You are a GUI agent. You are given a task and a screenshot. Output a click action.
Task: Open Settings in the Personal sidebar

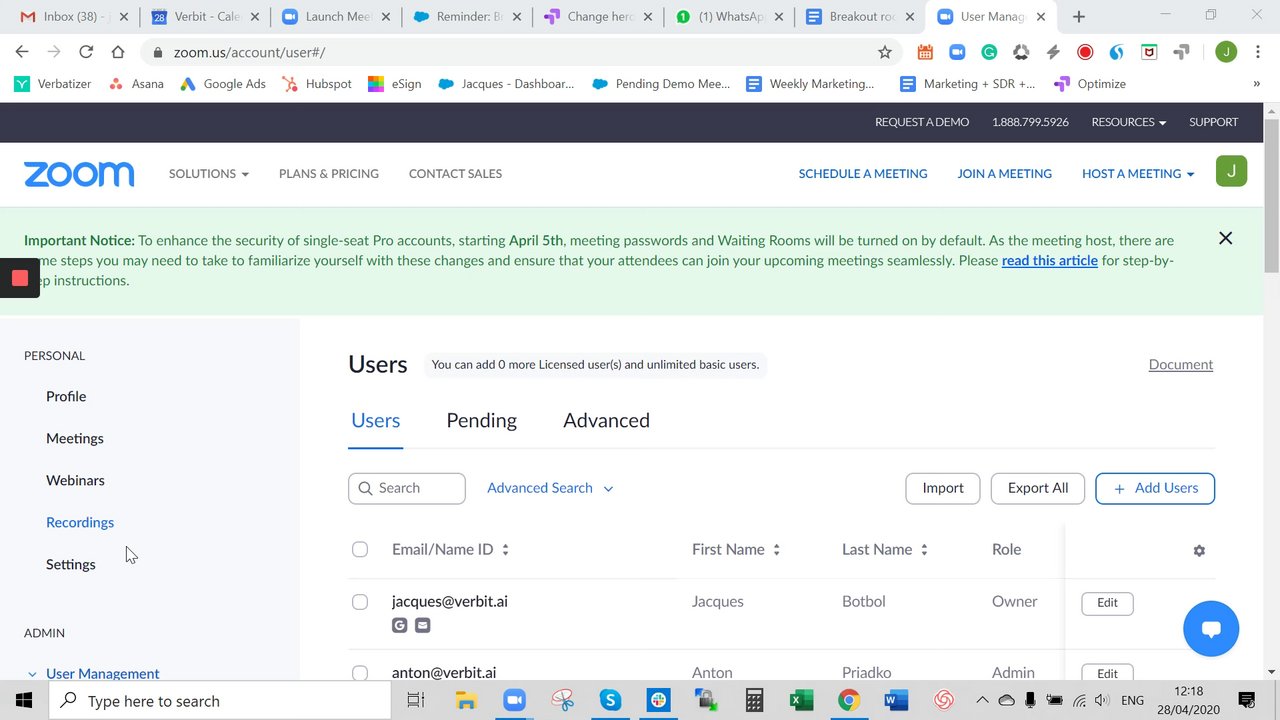tap(71, 565)
